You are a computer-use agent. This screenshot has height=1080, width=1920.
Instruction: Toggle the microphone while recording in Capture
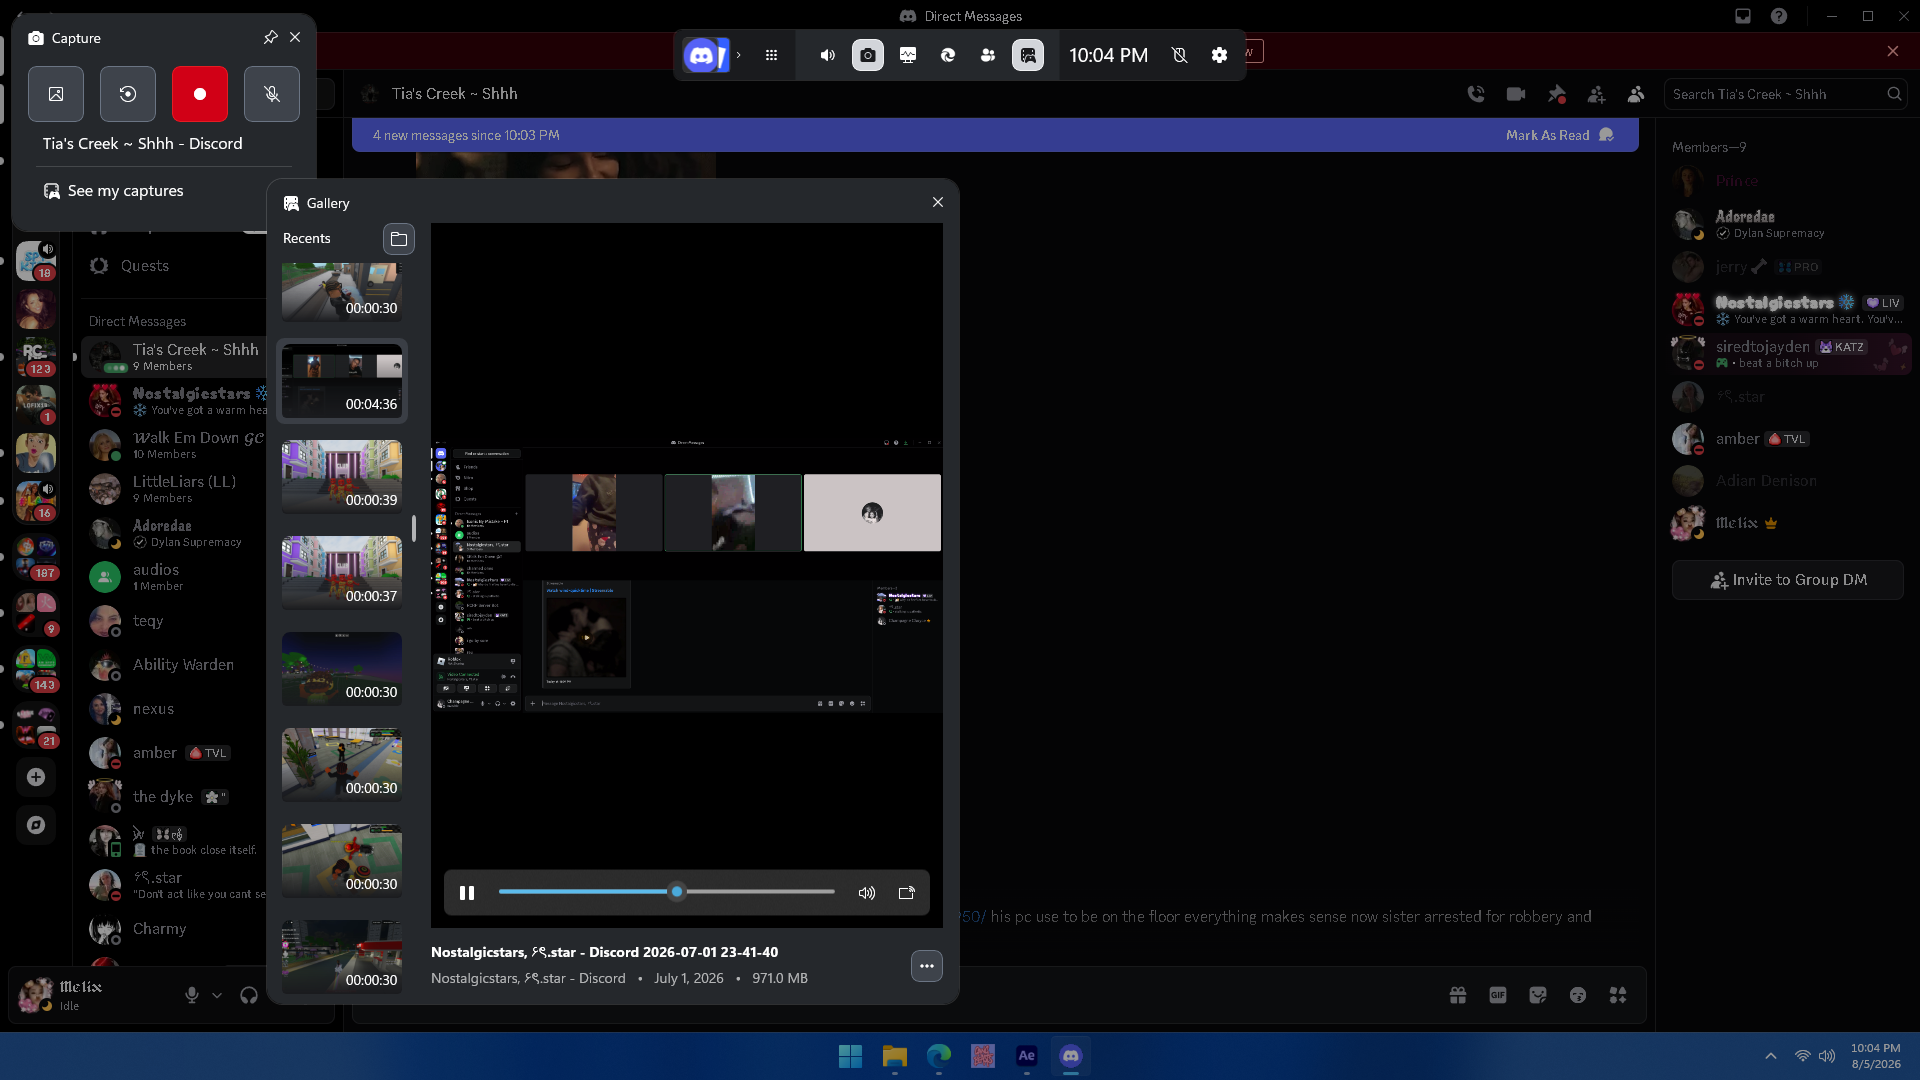[272, 94]
